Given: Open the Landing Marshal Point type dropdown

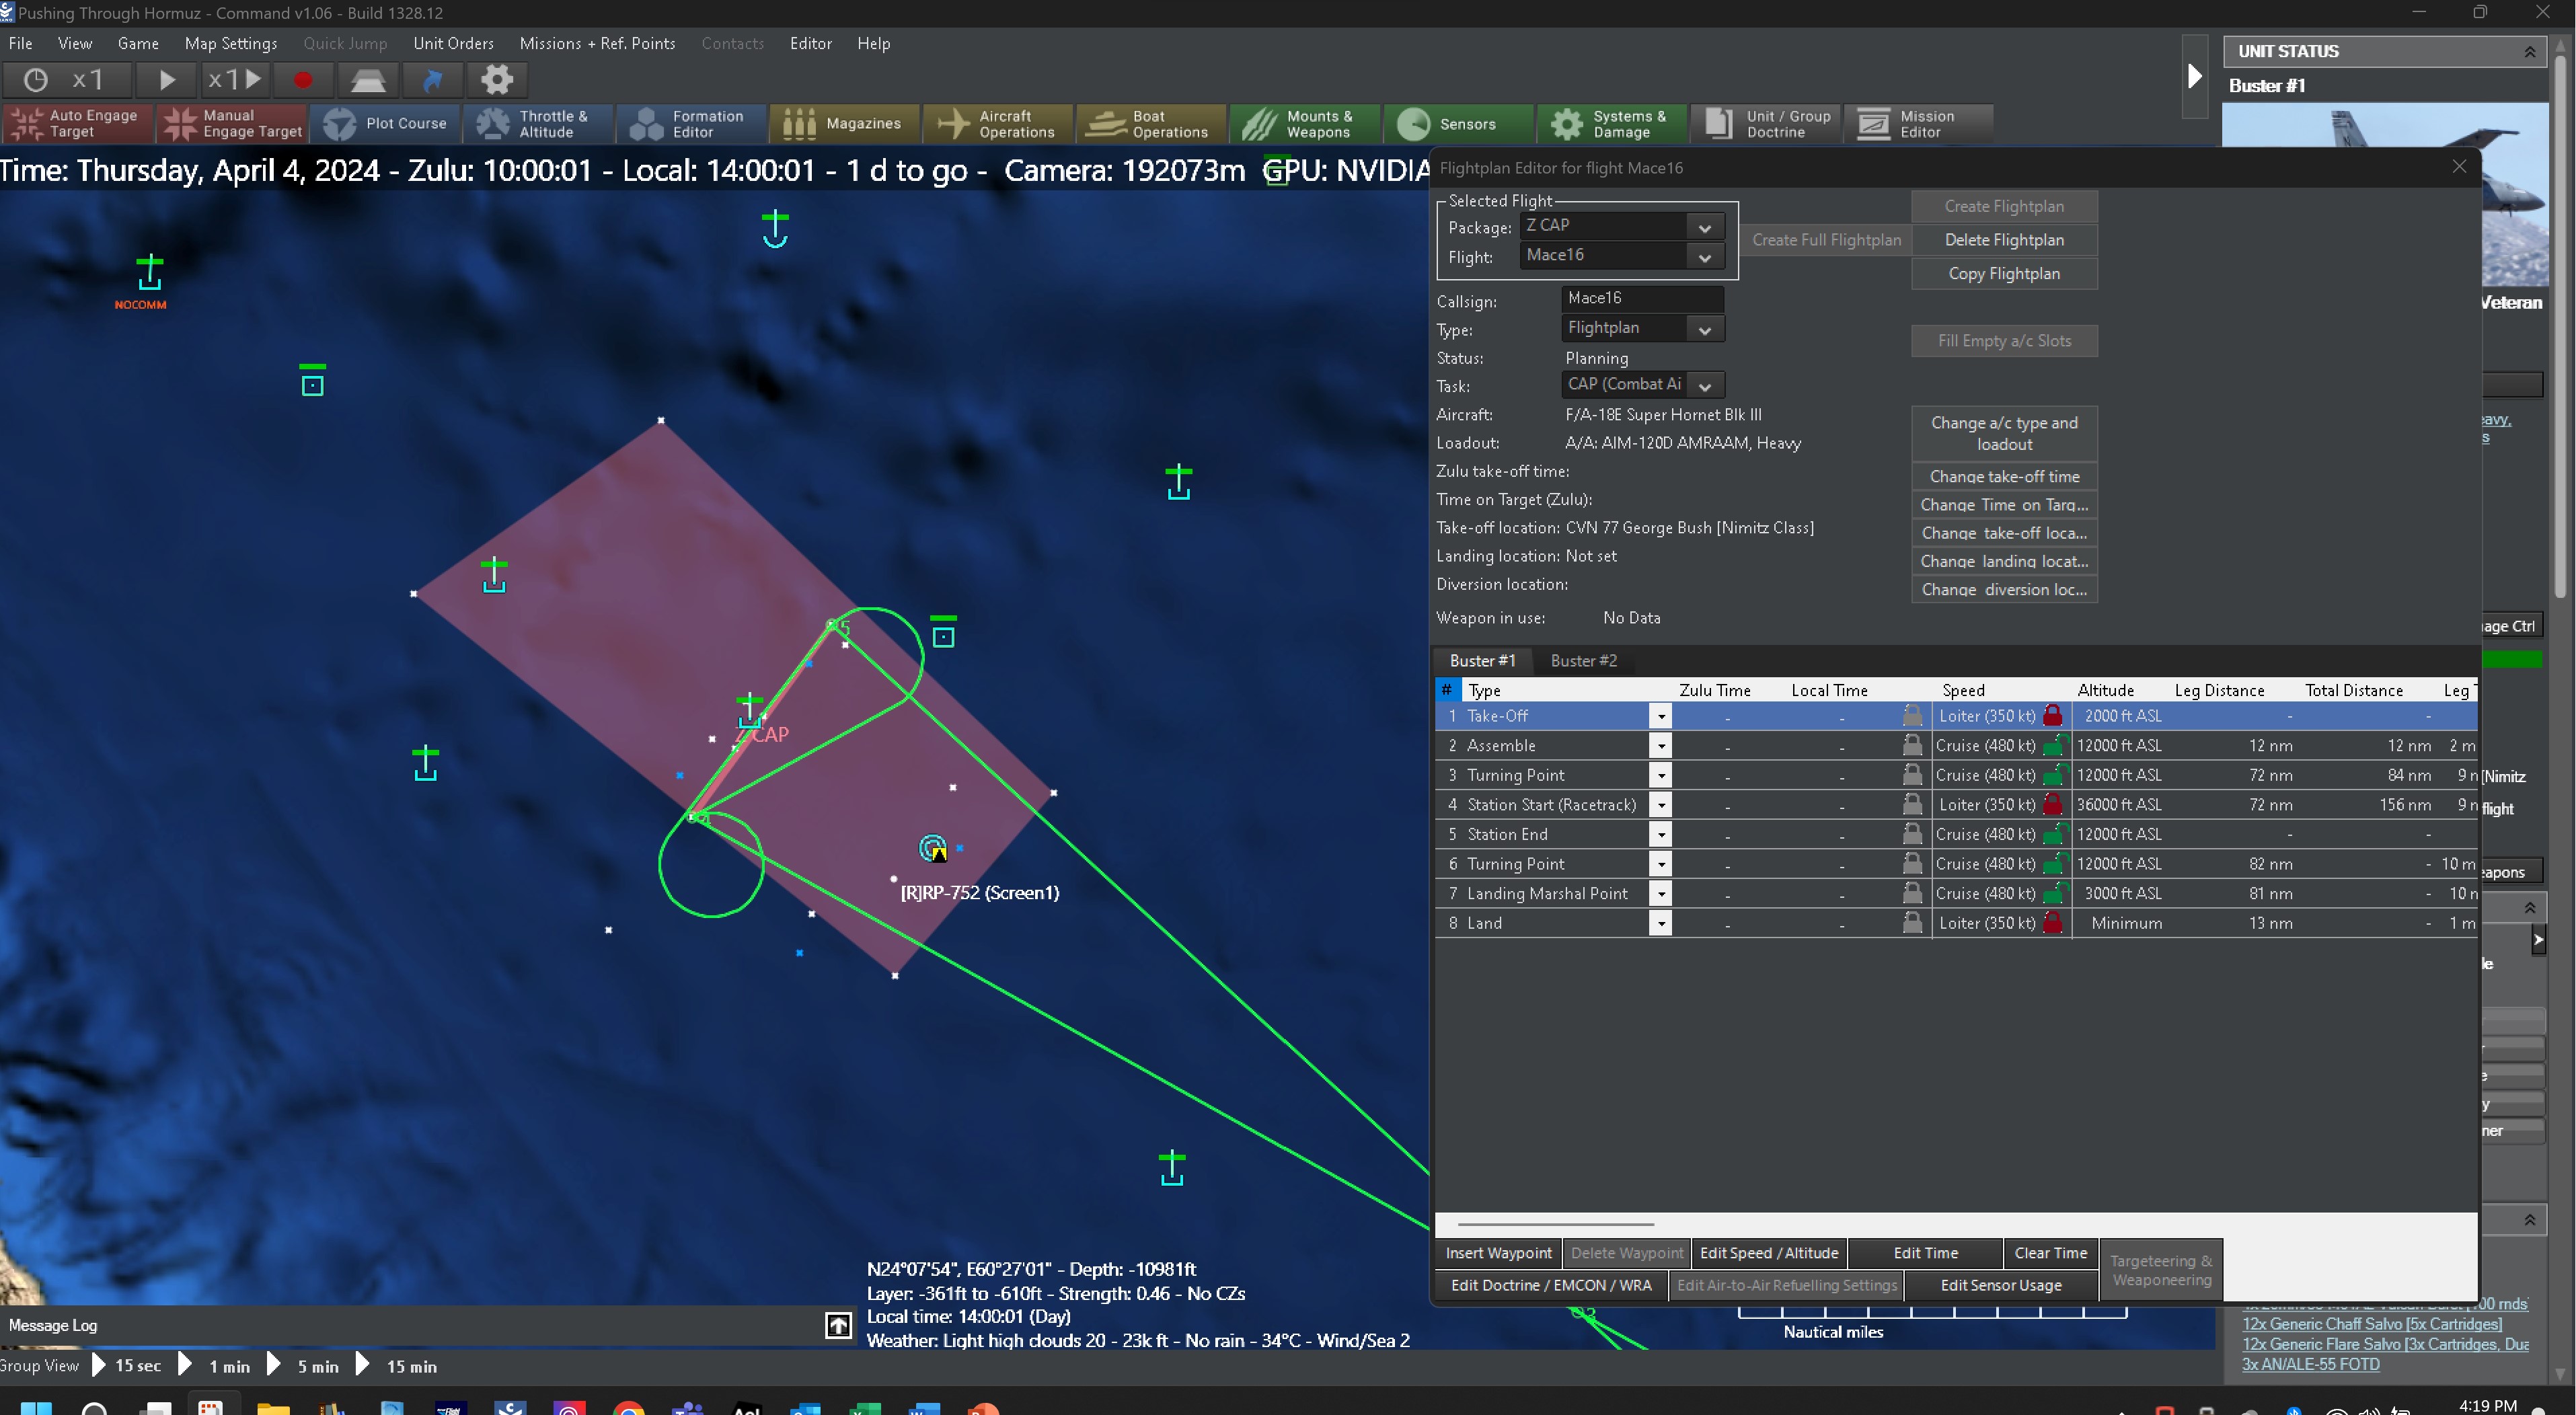Looking at the screenshot, I should point(1661,894).
